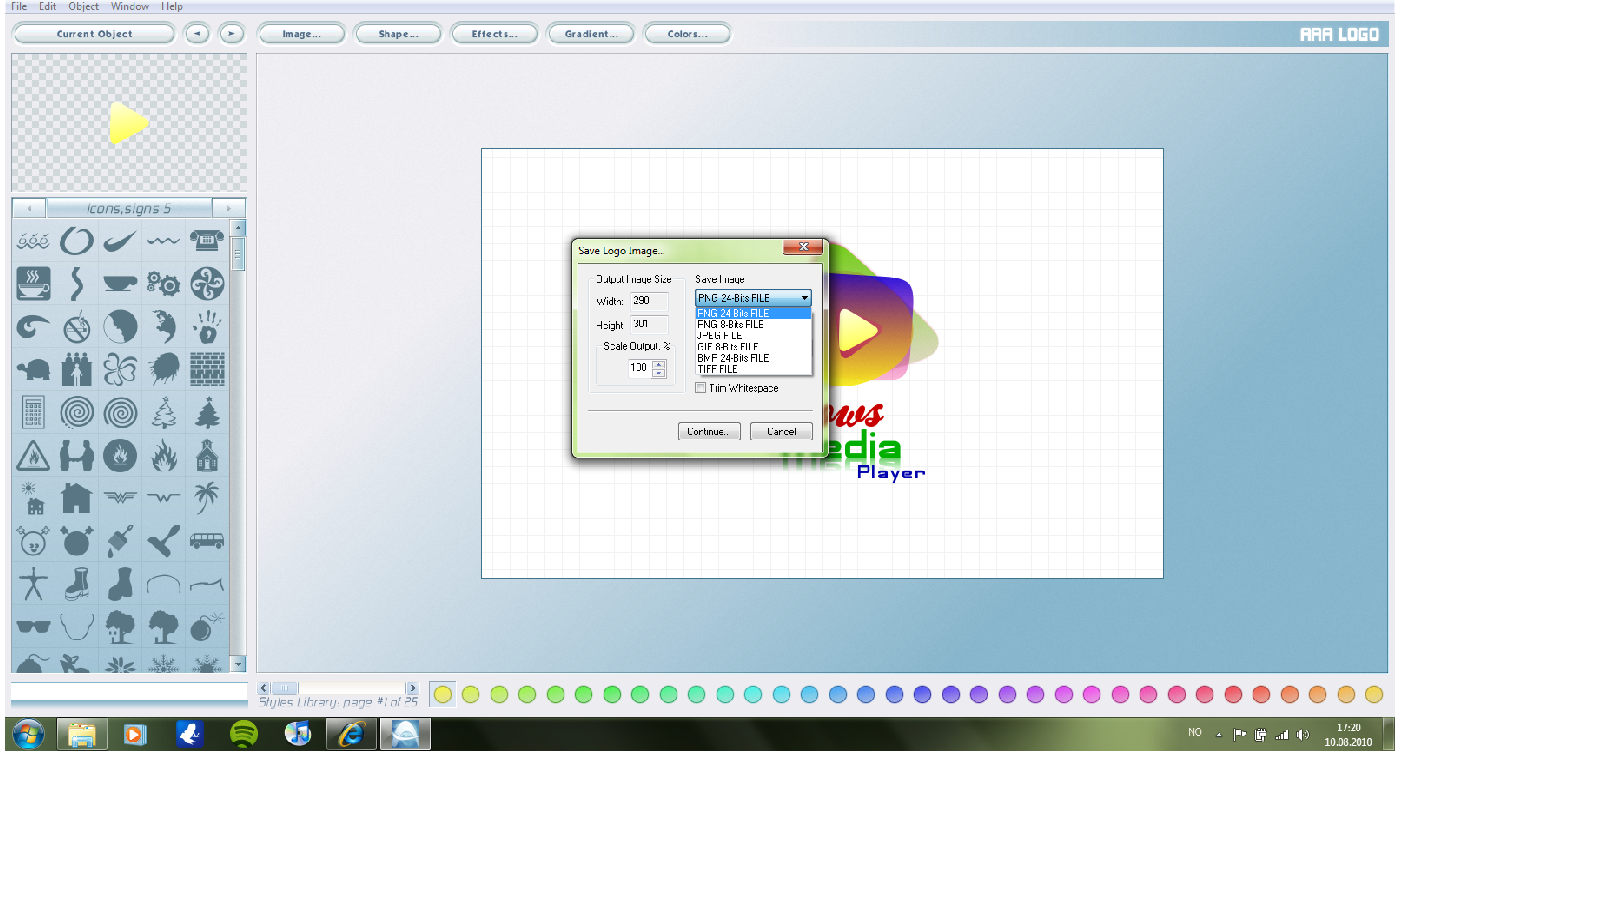Choose PNG 24-Bits FILE highlighted option
The image size is (1600, 900).
[753, 313]
